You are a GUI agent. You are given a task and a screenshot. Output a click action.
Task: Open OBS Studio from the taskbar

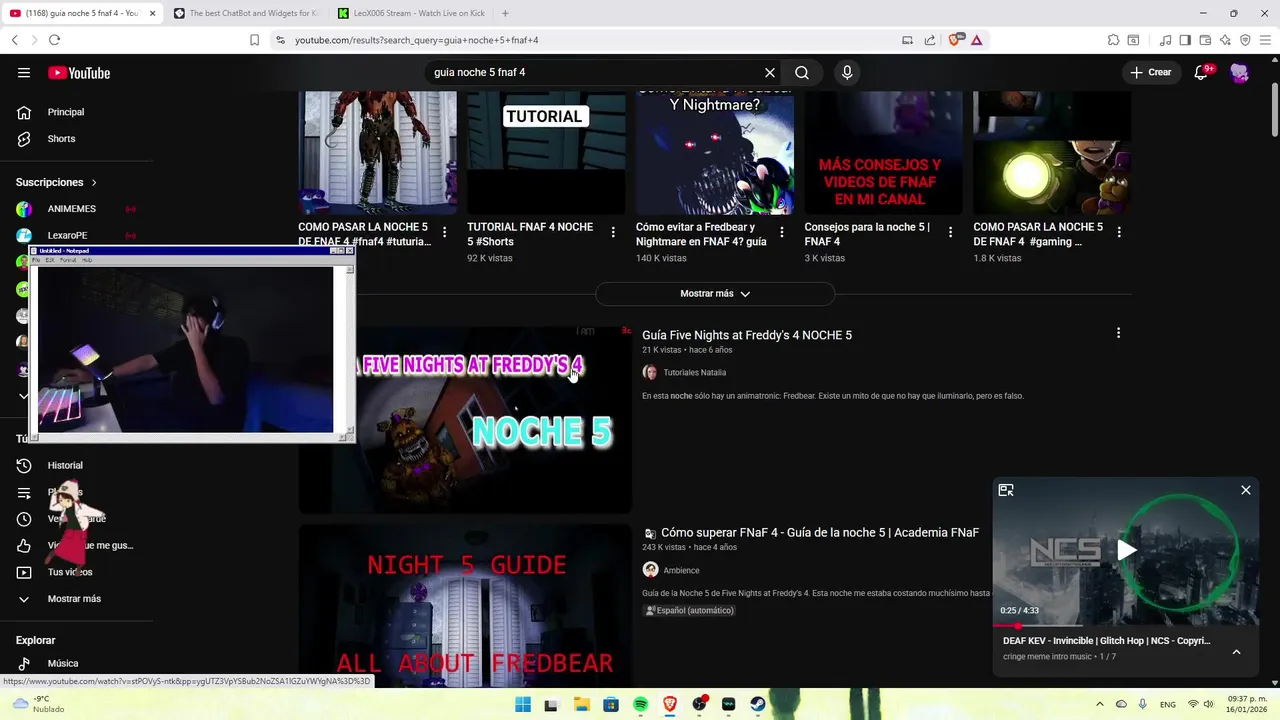(699, 705)
